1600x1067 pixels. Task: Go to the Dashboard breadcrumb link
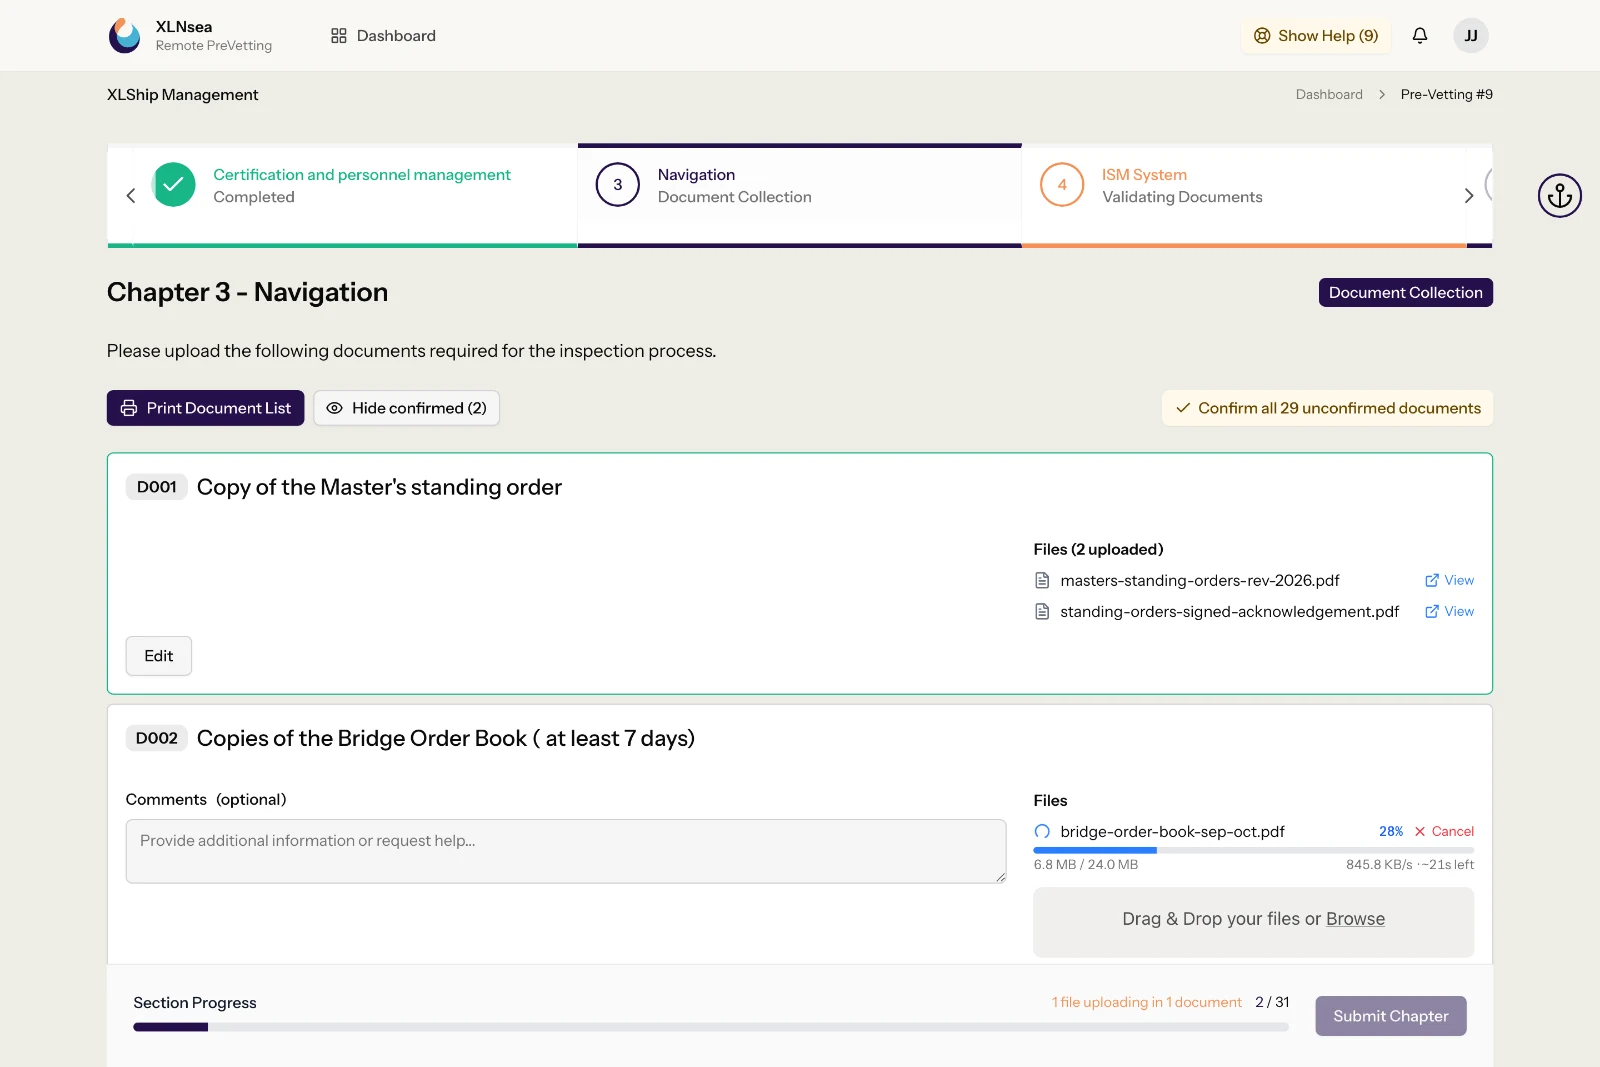[x=1329, y=94]
